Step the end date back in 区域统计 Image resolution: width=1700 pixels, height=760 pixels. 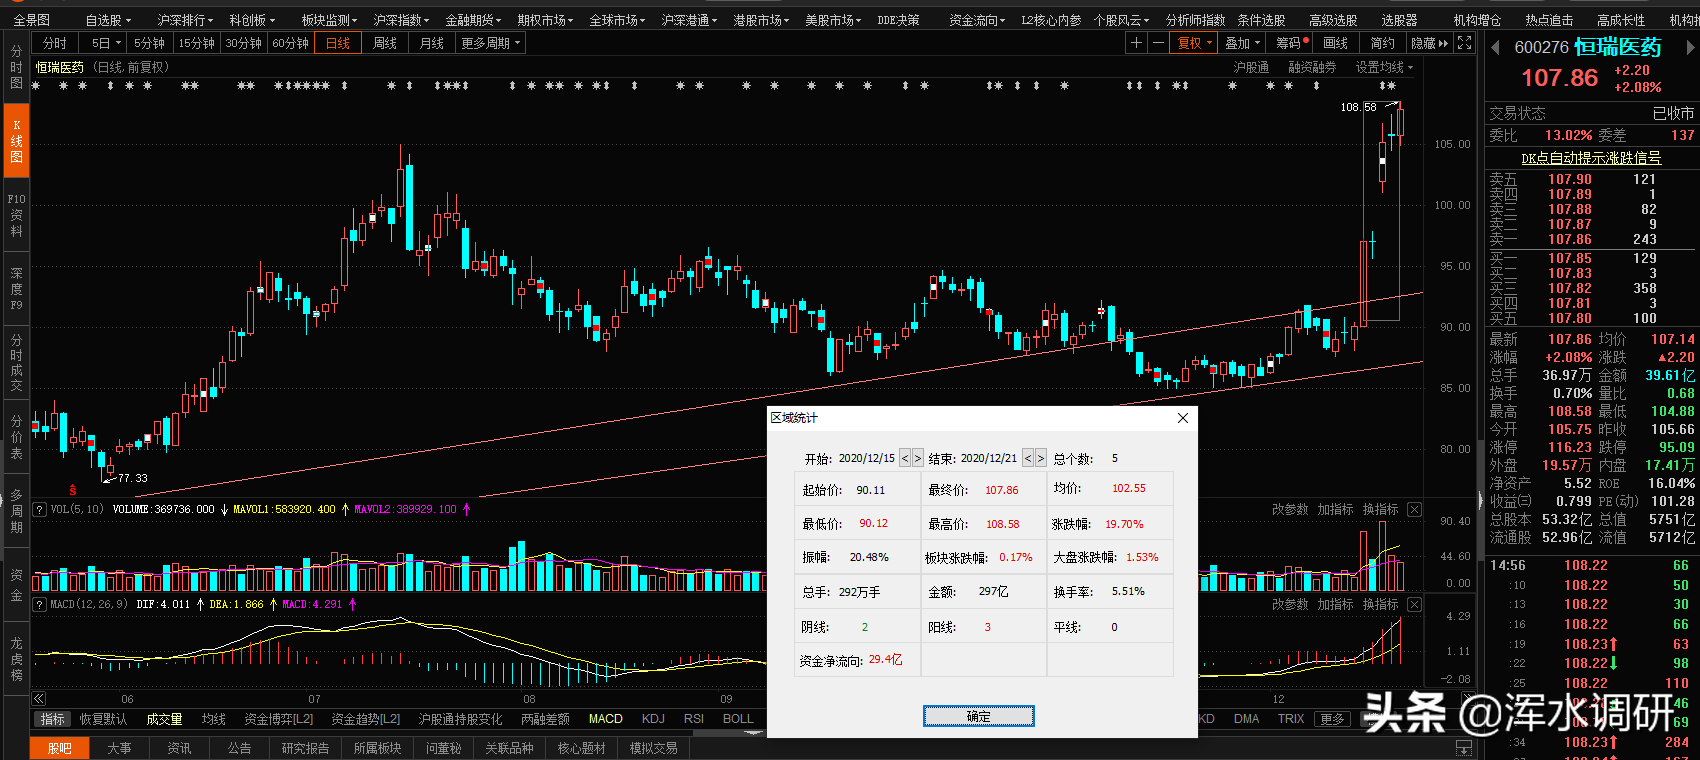pos(1027,458)
